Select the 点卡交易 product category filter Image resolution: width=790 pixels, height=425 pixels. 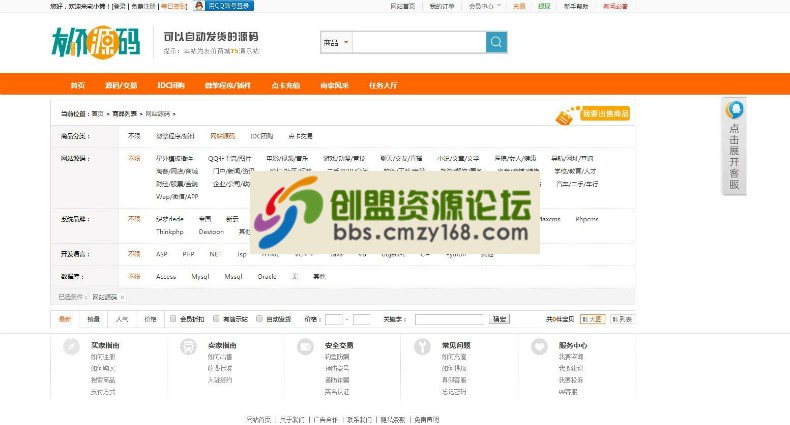(x=300, y=136)
